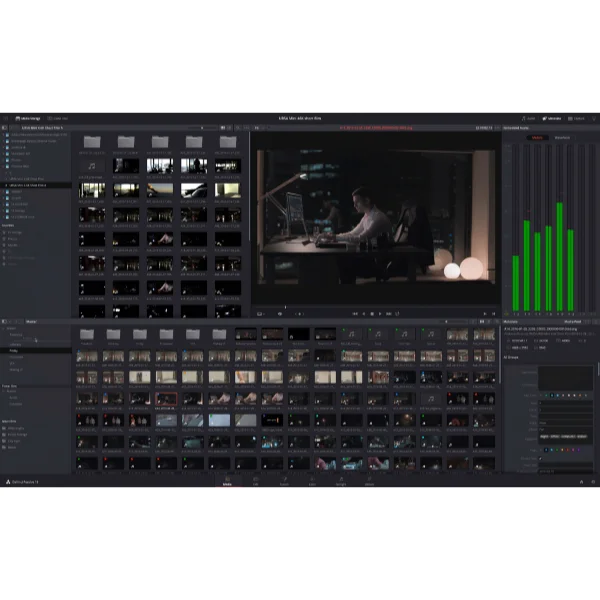Switch to the Edit page tab
600x600 pixels.
coord(256,482)
